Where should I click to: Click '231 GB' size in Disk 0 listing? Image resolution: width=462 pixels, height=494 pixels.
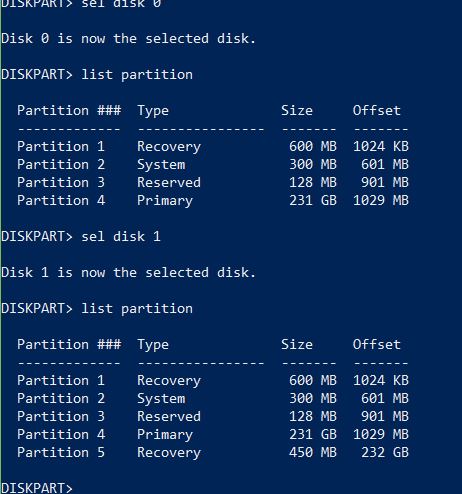point(313,200)
